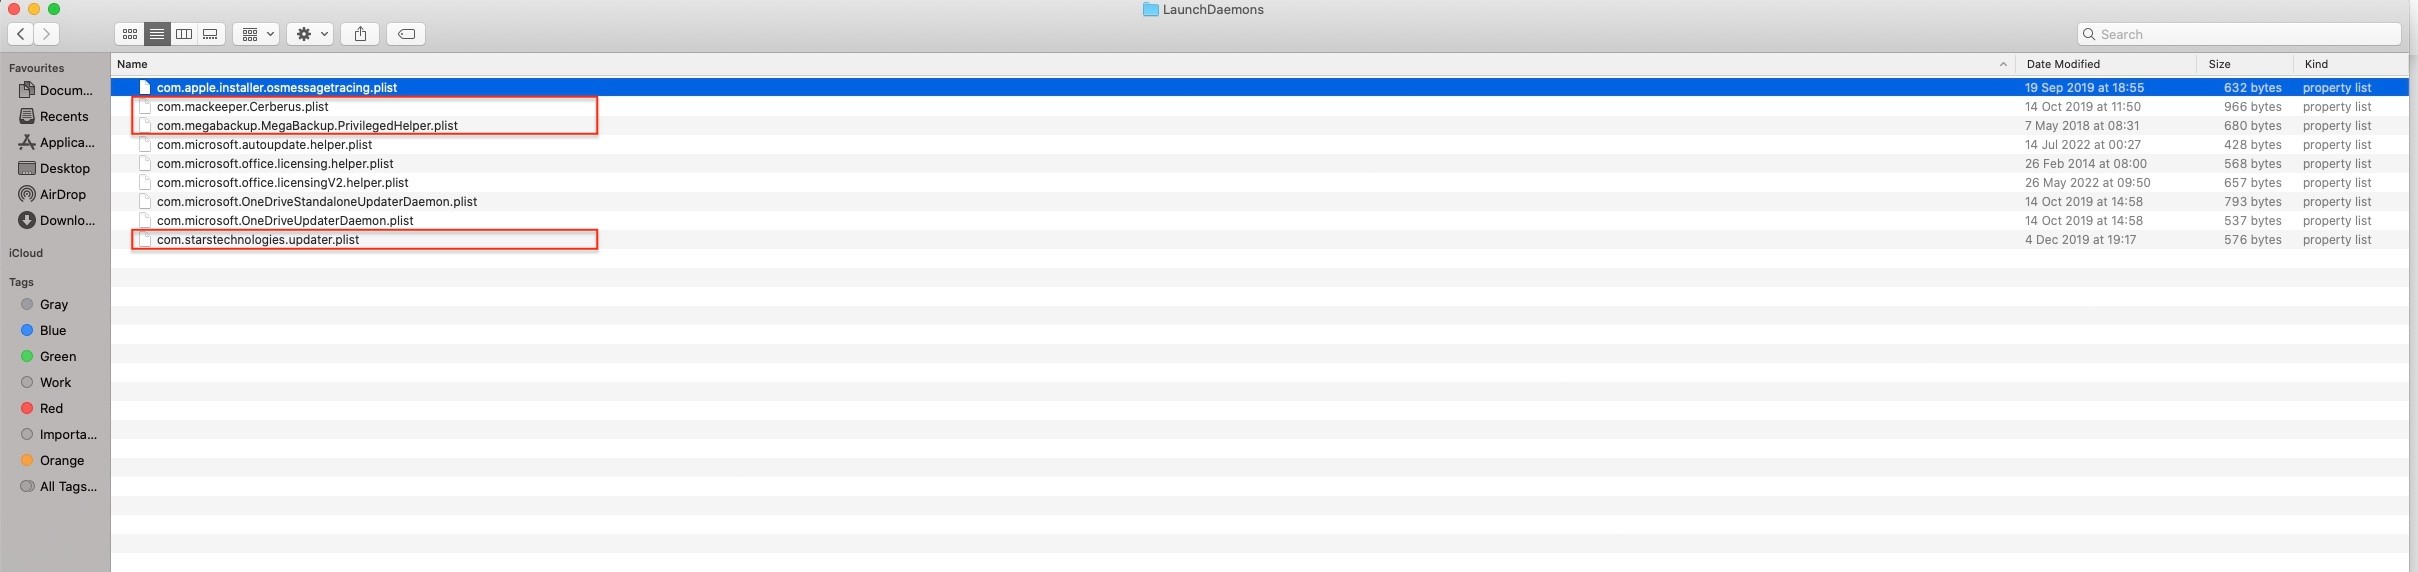Click the LaunchDaemons folder title icon

pyautogui.click(x=1150, y=10)
